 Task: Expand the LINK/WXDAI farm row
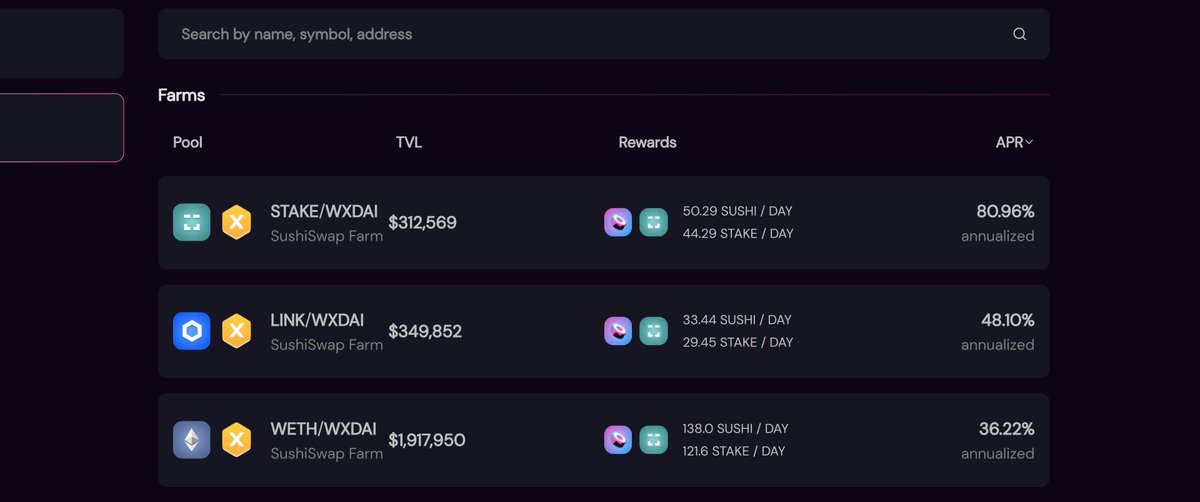pyautogui.click(x=604, y=331)
